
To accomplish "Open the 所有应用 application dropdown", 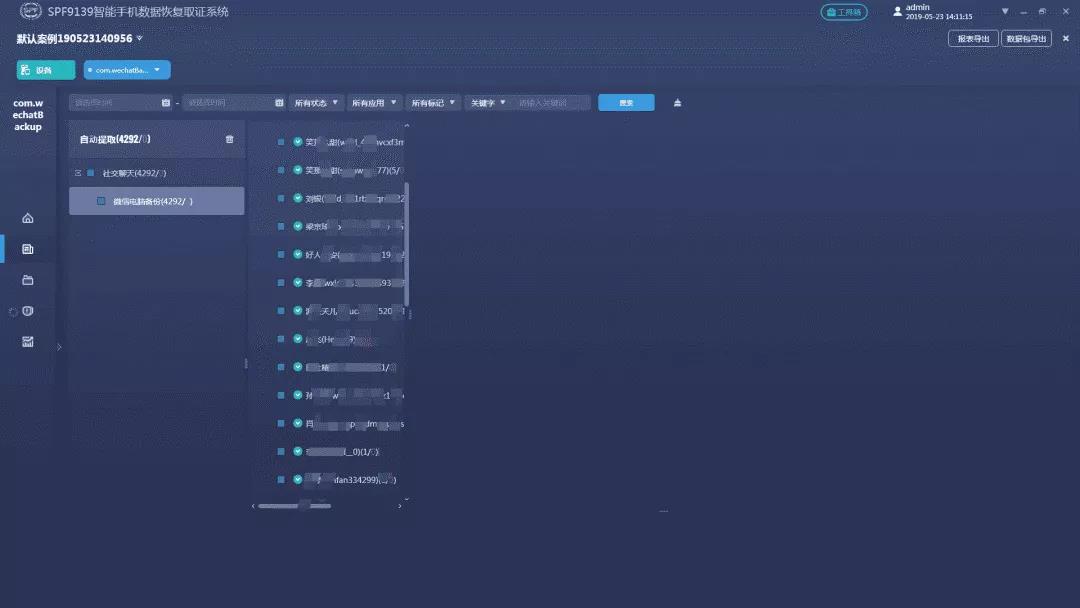I will pyautogui.click(x=374, y=103).
